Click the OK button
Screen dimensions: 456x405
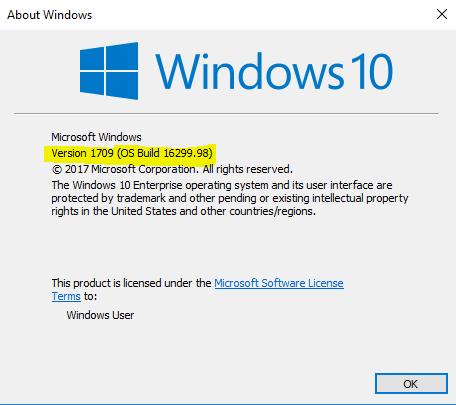(x=411, y=384)
